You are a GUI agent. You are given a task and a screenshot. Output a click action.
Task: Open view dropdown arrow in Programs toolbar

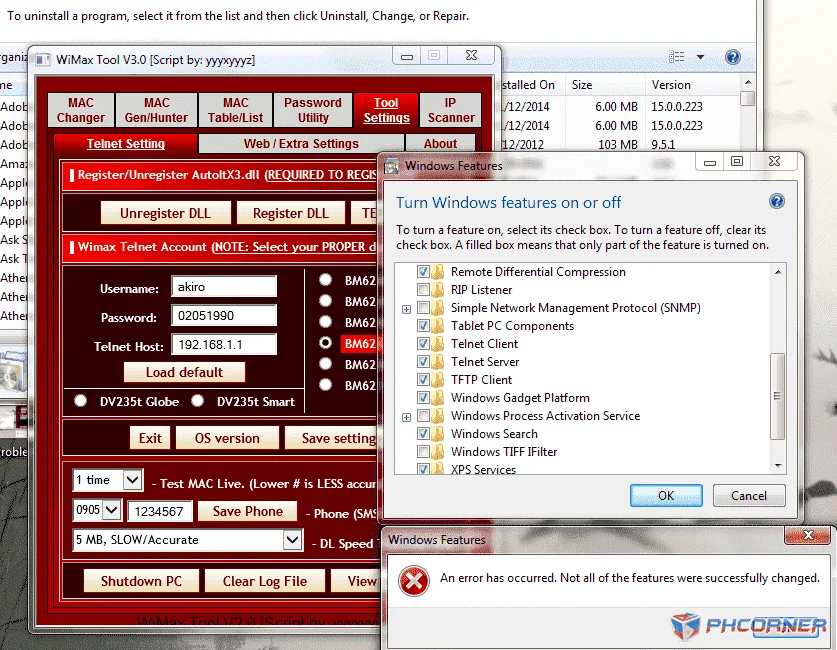(700, 57)
